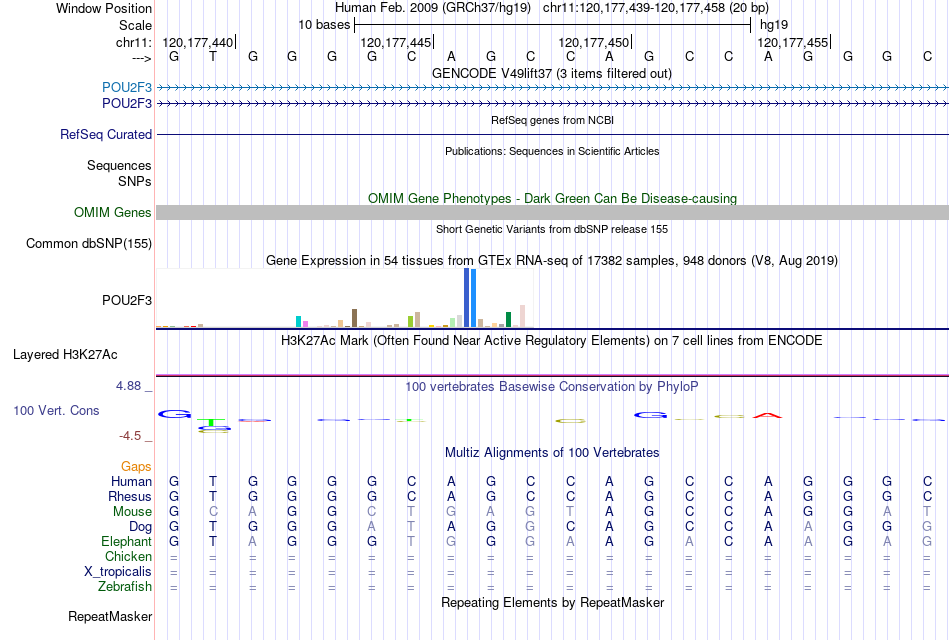This screenshot has height=640, width=950.
Task: Select the Human row label in Multiz alignment
Action: 131,482
